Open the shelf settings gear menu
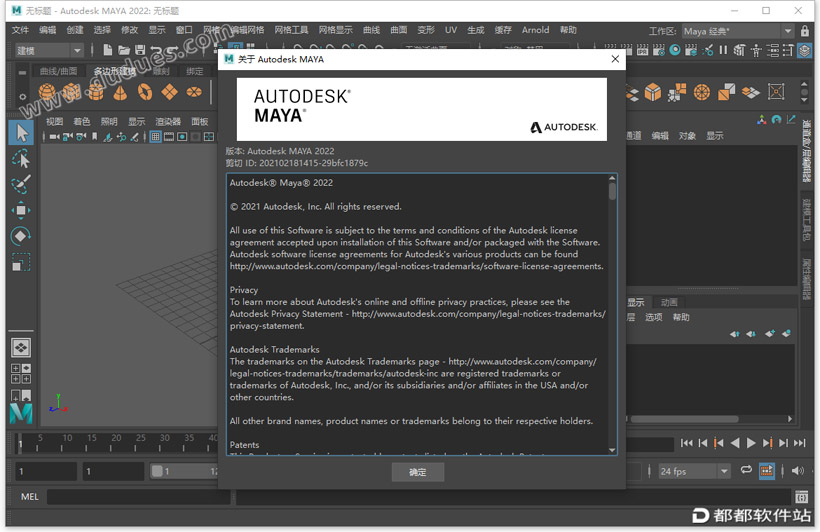The width and height of the screenshot is (820, 532). pos(22,97)
